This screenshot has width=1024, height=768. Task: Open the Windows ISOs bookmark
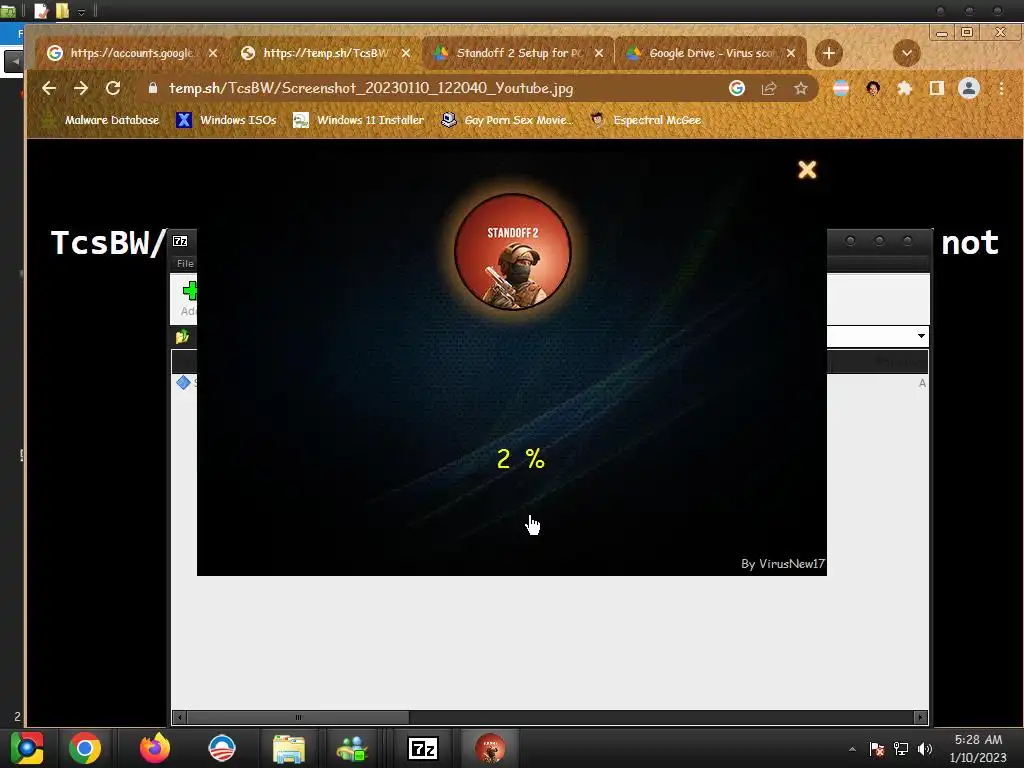tap(227, 120)
